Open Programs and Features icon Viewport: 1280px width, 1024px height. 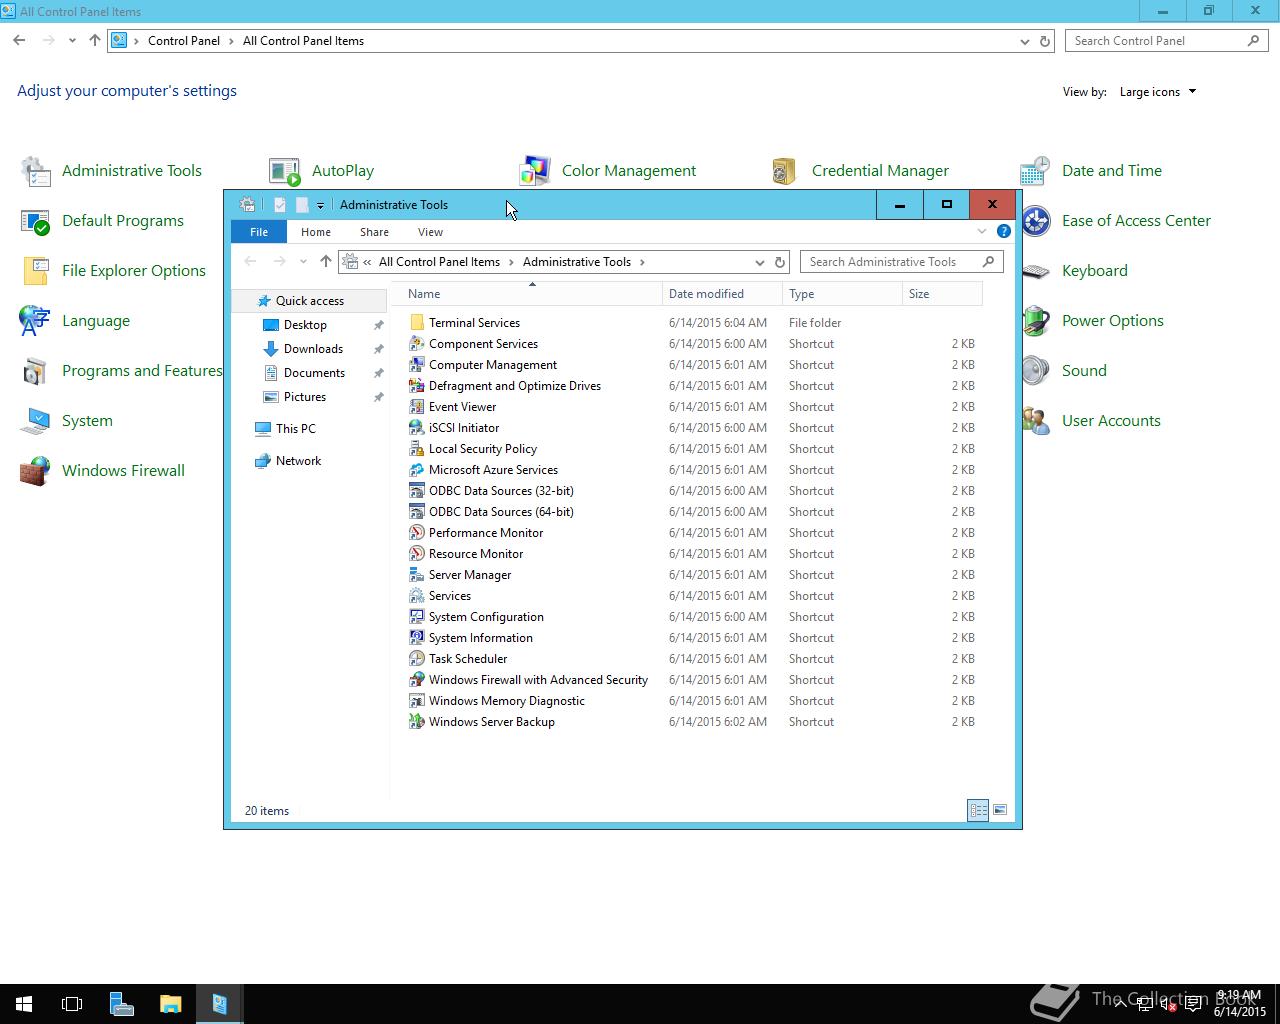coord(35,371)
